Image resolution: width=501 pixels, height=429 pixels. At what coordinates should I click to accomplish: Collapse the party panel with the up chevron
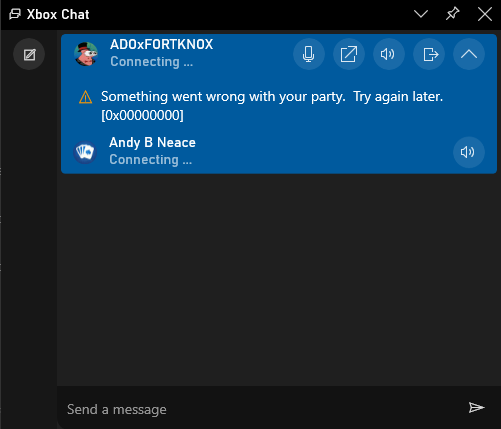point(469,54)
